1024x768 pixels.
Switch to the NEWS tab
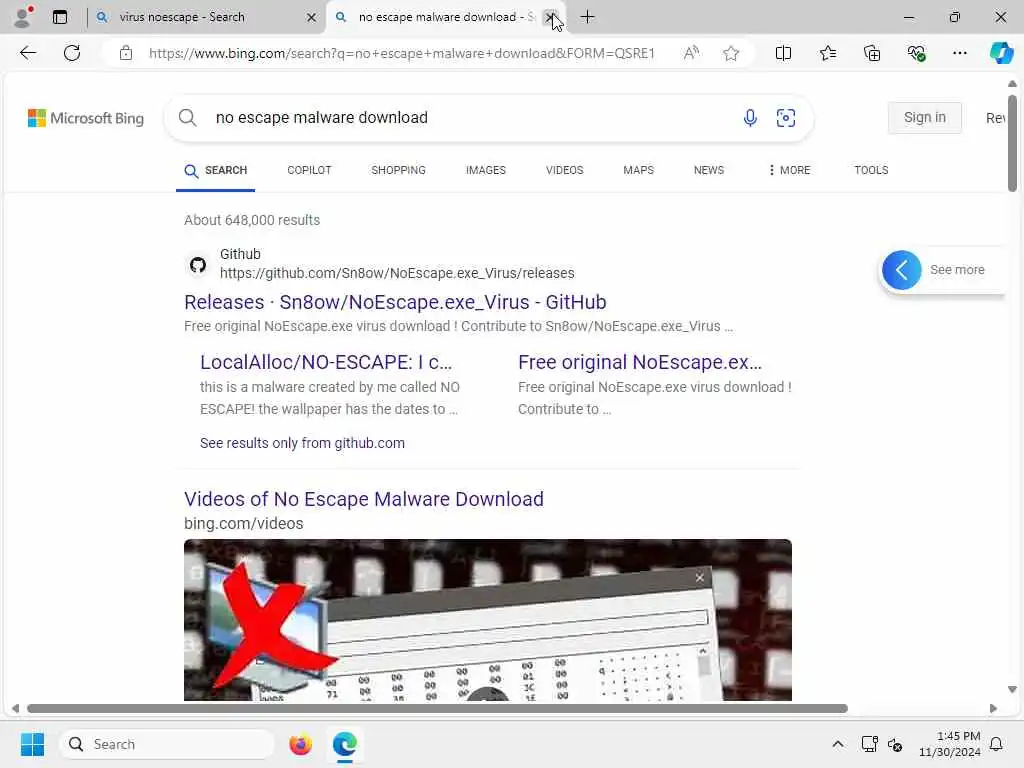tap(709, 170)
